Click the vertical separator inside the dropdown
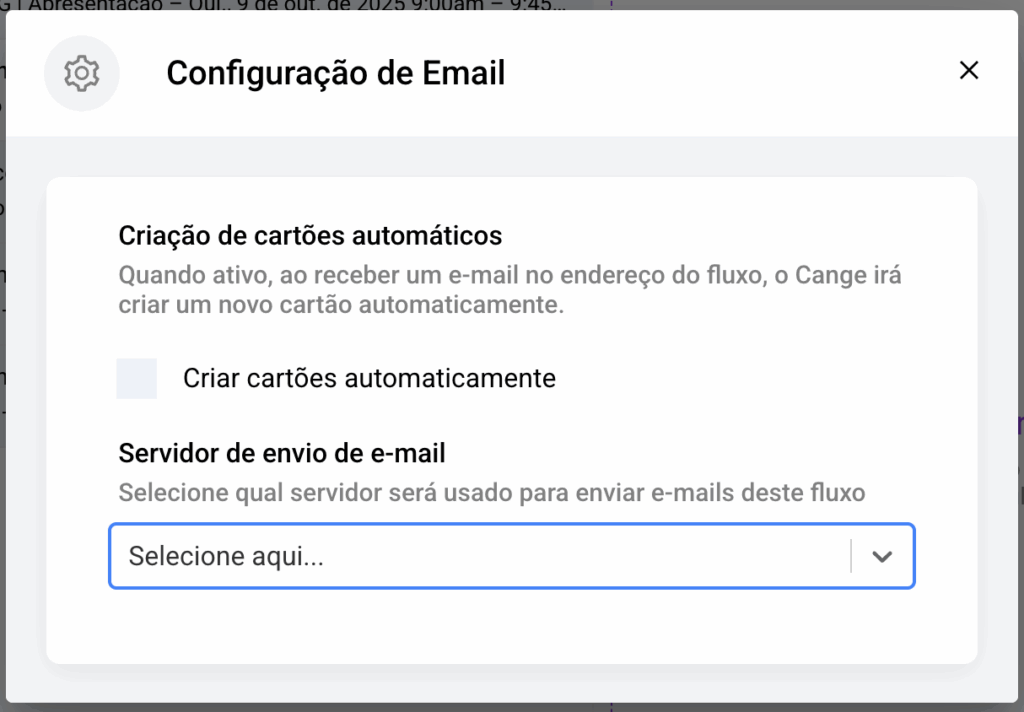This screenshot has height=712, width=1024. coord(851,557)
